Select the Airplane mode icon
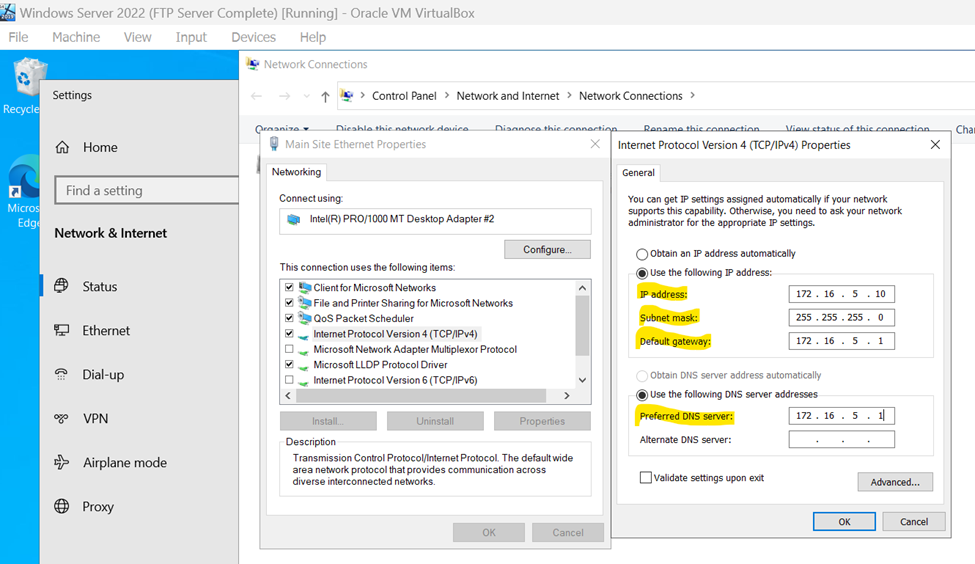975x564 pixels. click(x=61, y=462)
